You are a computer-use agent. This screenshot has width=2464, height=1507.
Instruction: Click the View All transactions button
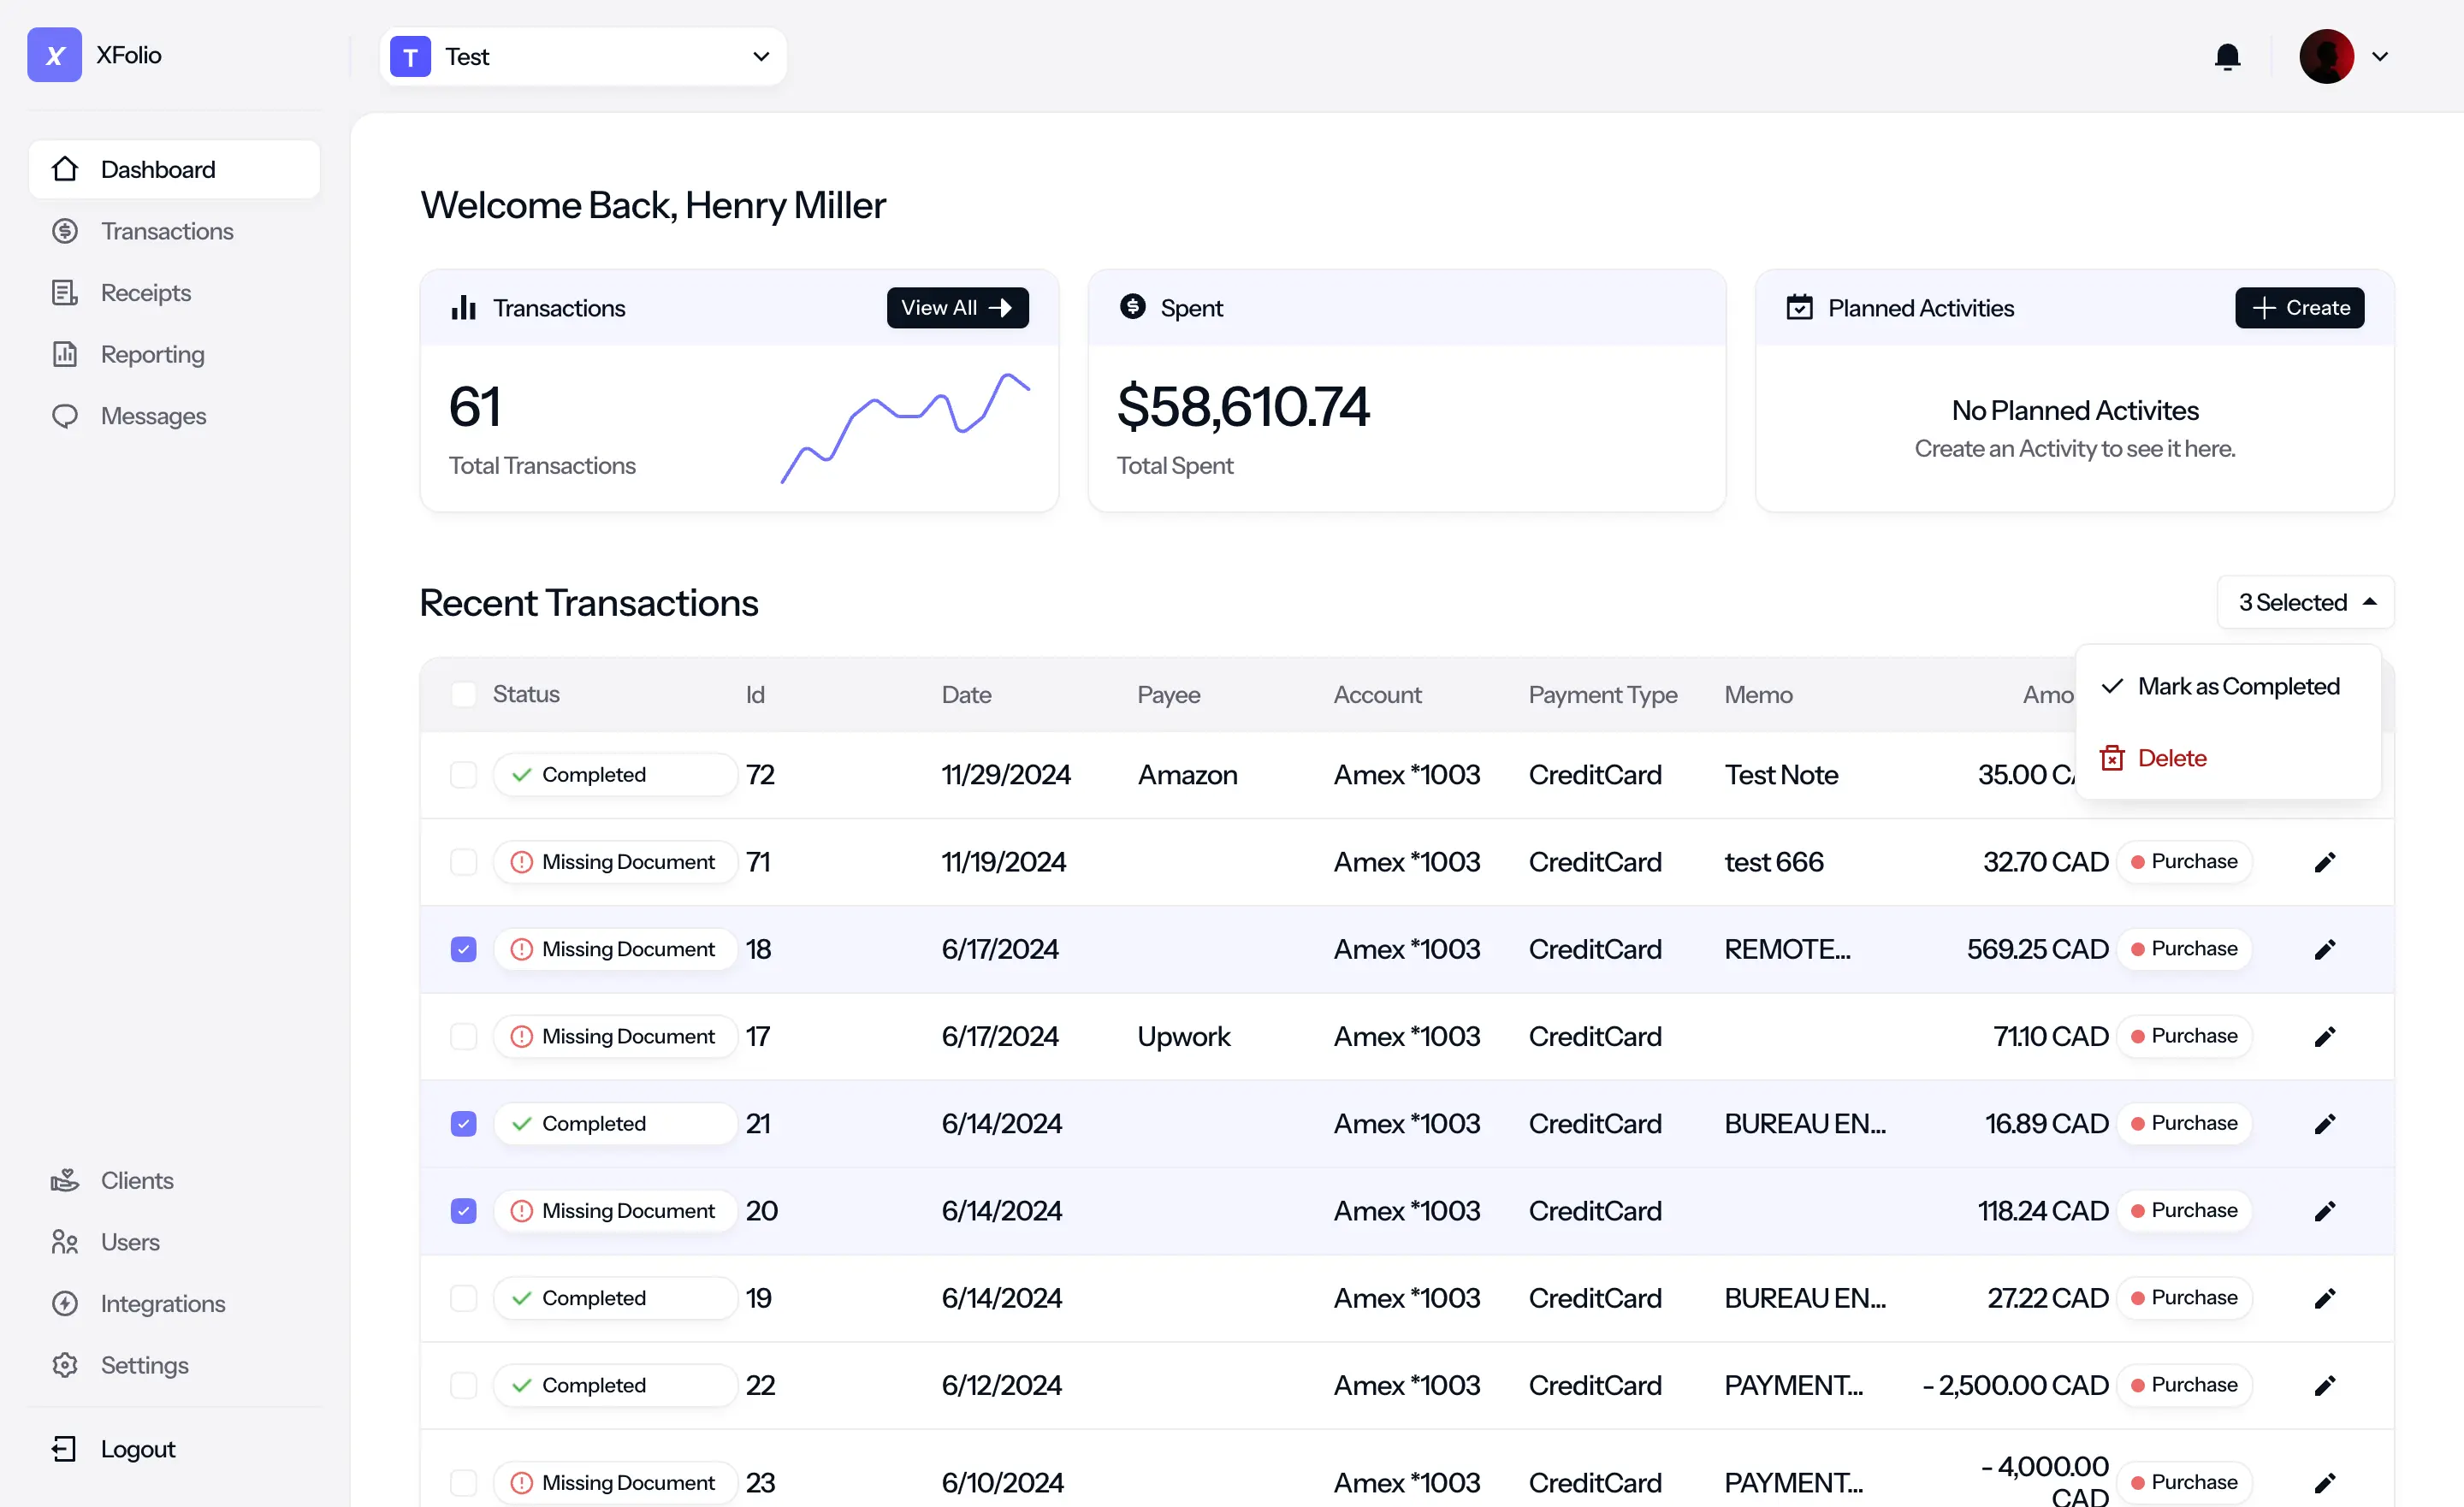point(957,308)
